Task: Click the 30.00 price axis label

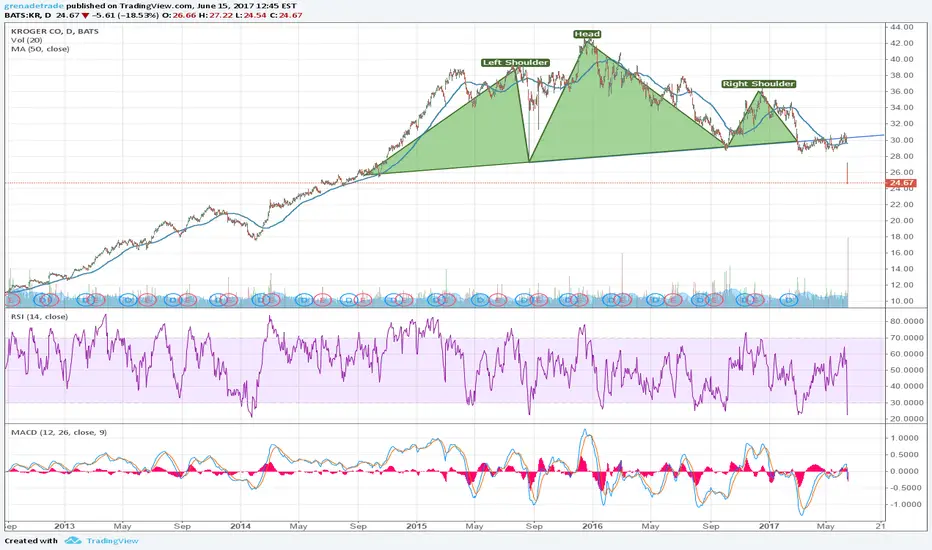Action: point(902,140)
